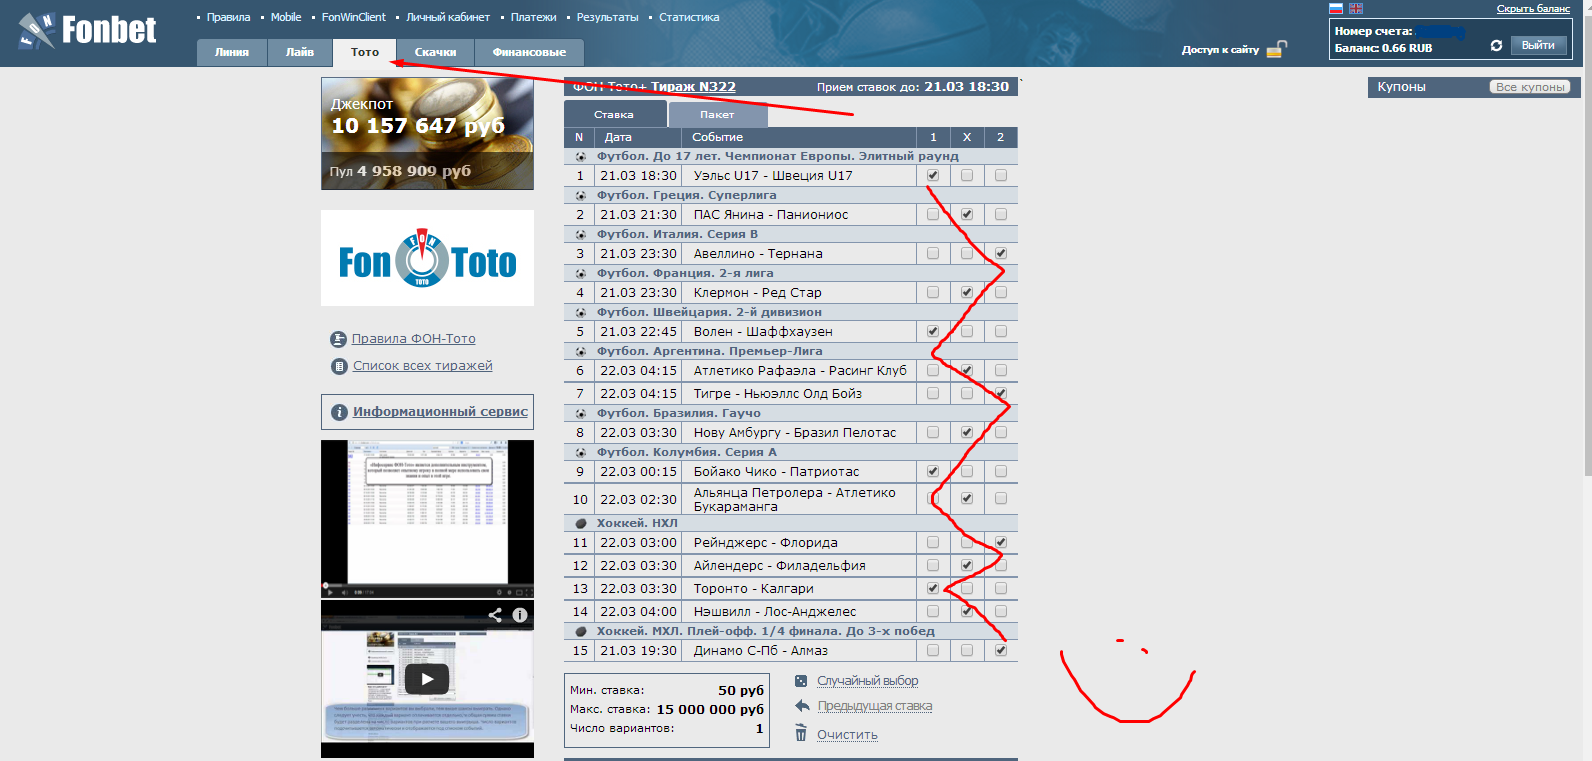Viewport: 1592px width, 761px height.
Task: Click football icon in Италия. Серия B header
Action: [x=581, y=234]
